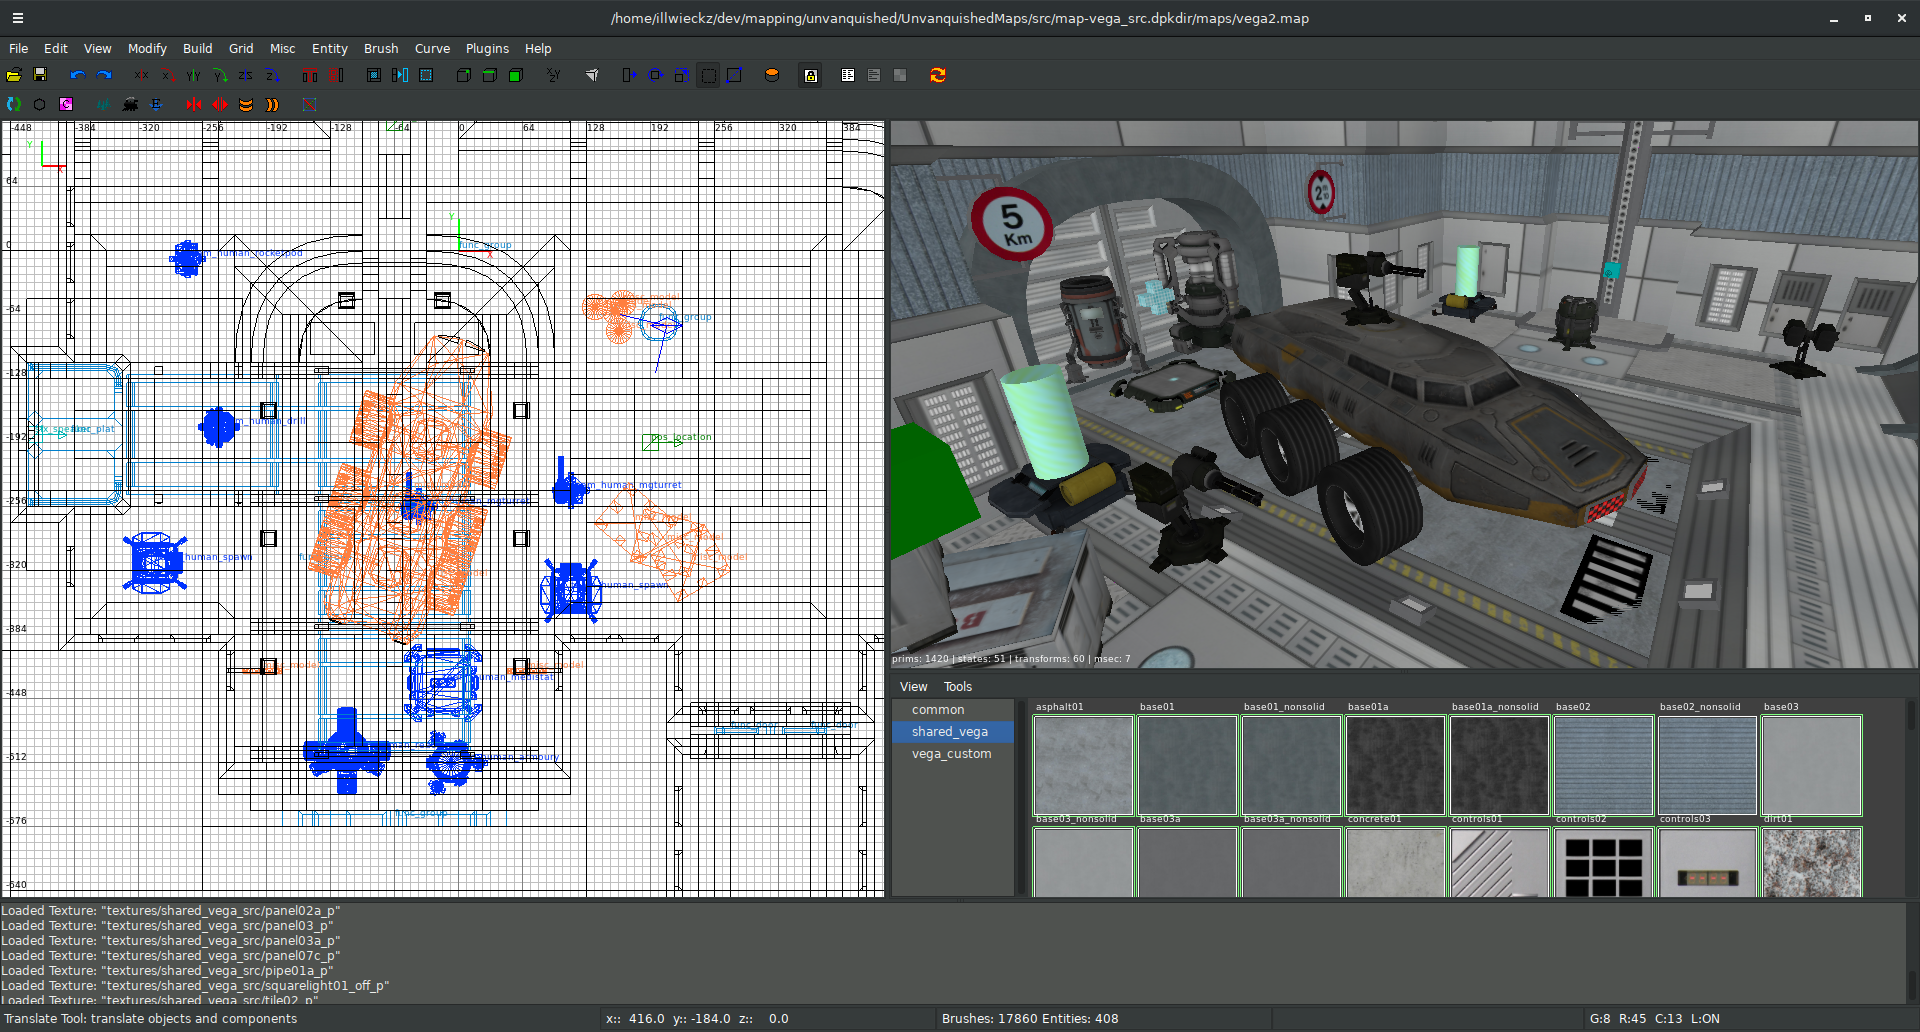The width and height of the screenshot is (1920, 1032).
Task: Toggle the green faces selection mode
Action: coord(516,75)
